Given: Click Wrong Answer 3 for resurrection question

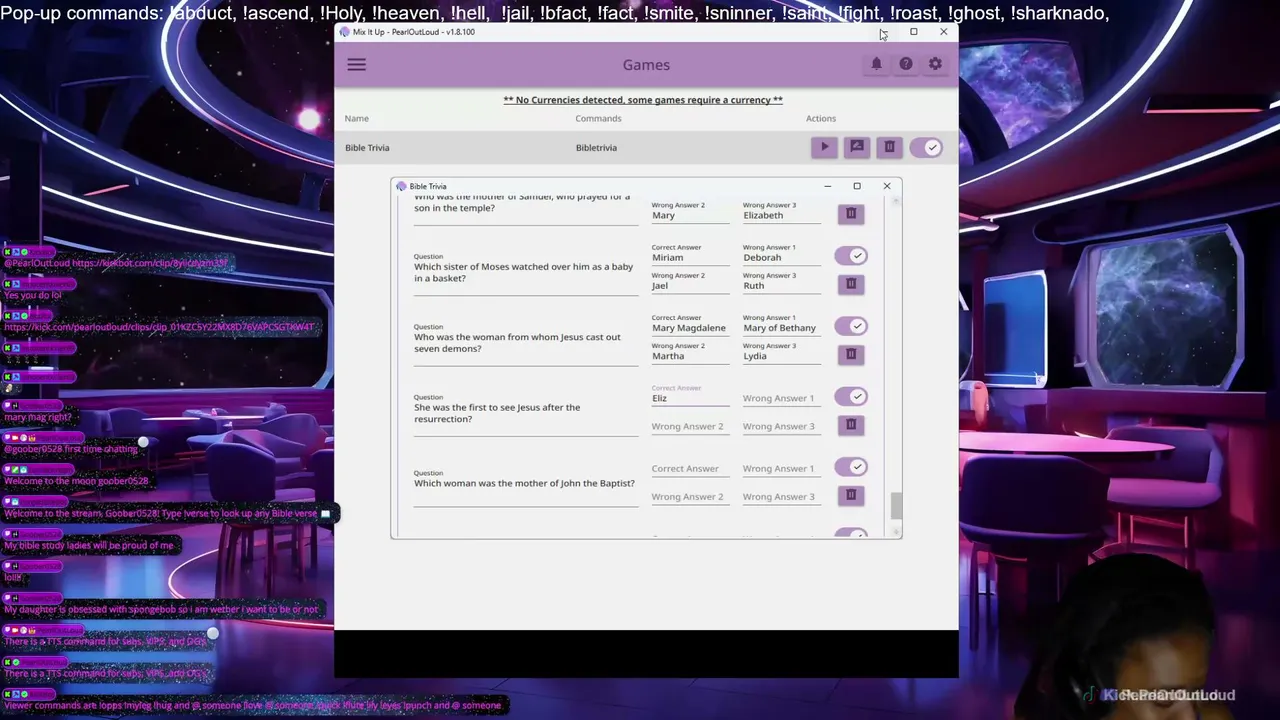Looking at the screenshot, I should [x=781, y=426].
